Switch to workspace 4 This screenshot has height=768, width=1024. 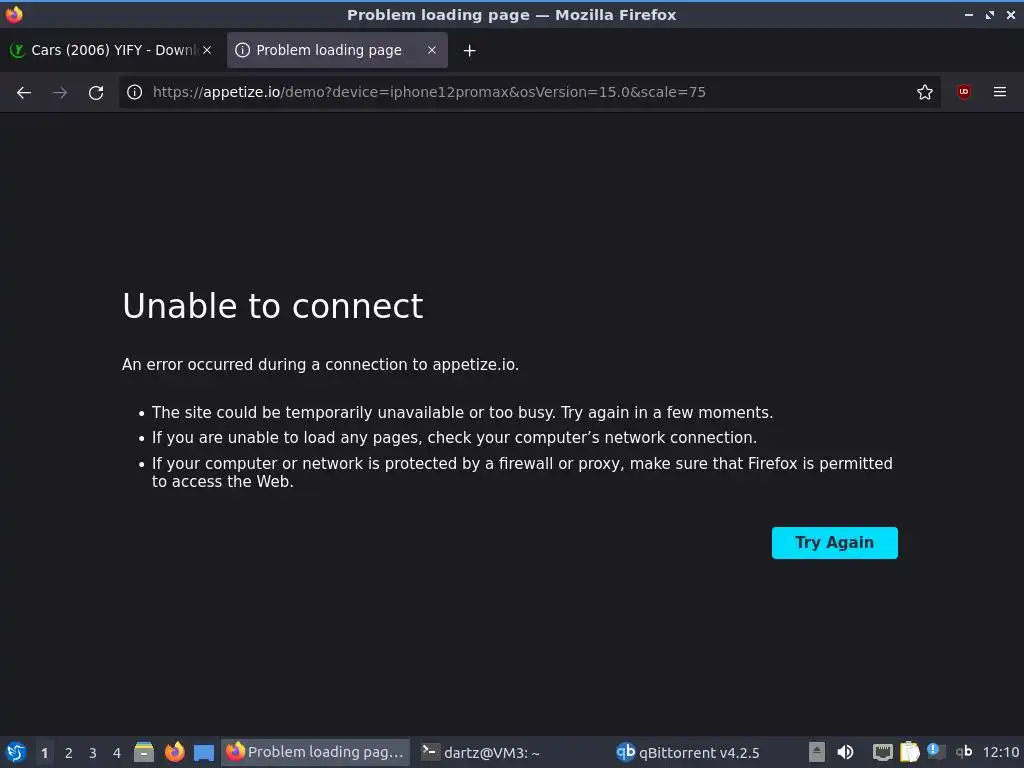click(x=117, y=753)
